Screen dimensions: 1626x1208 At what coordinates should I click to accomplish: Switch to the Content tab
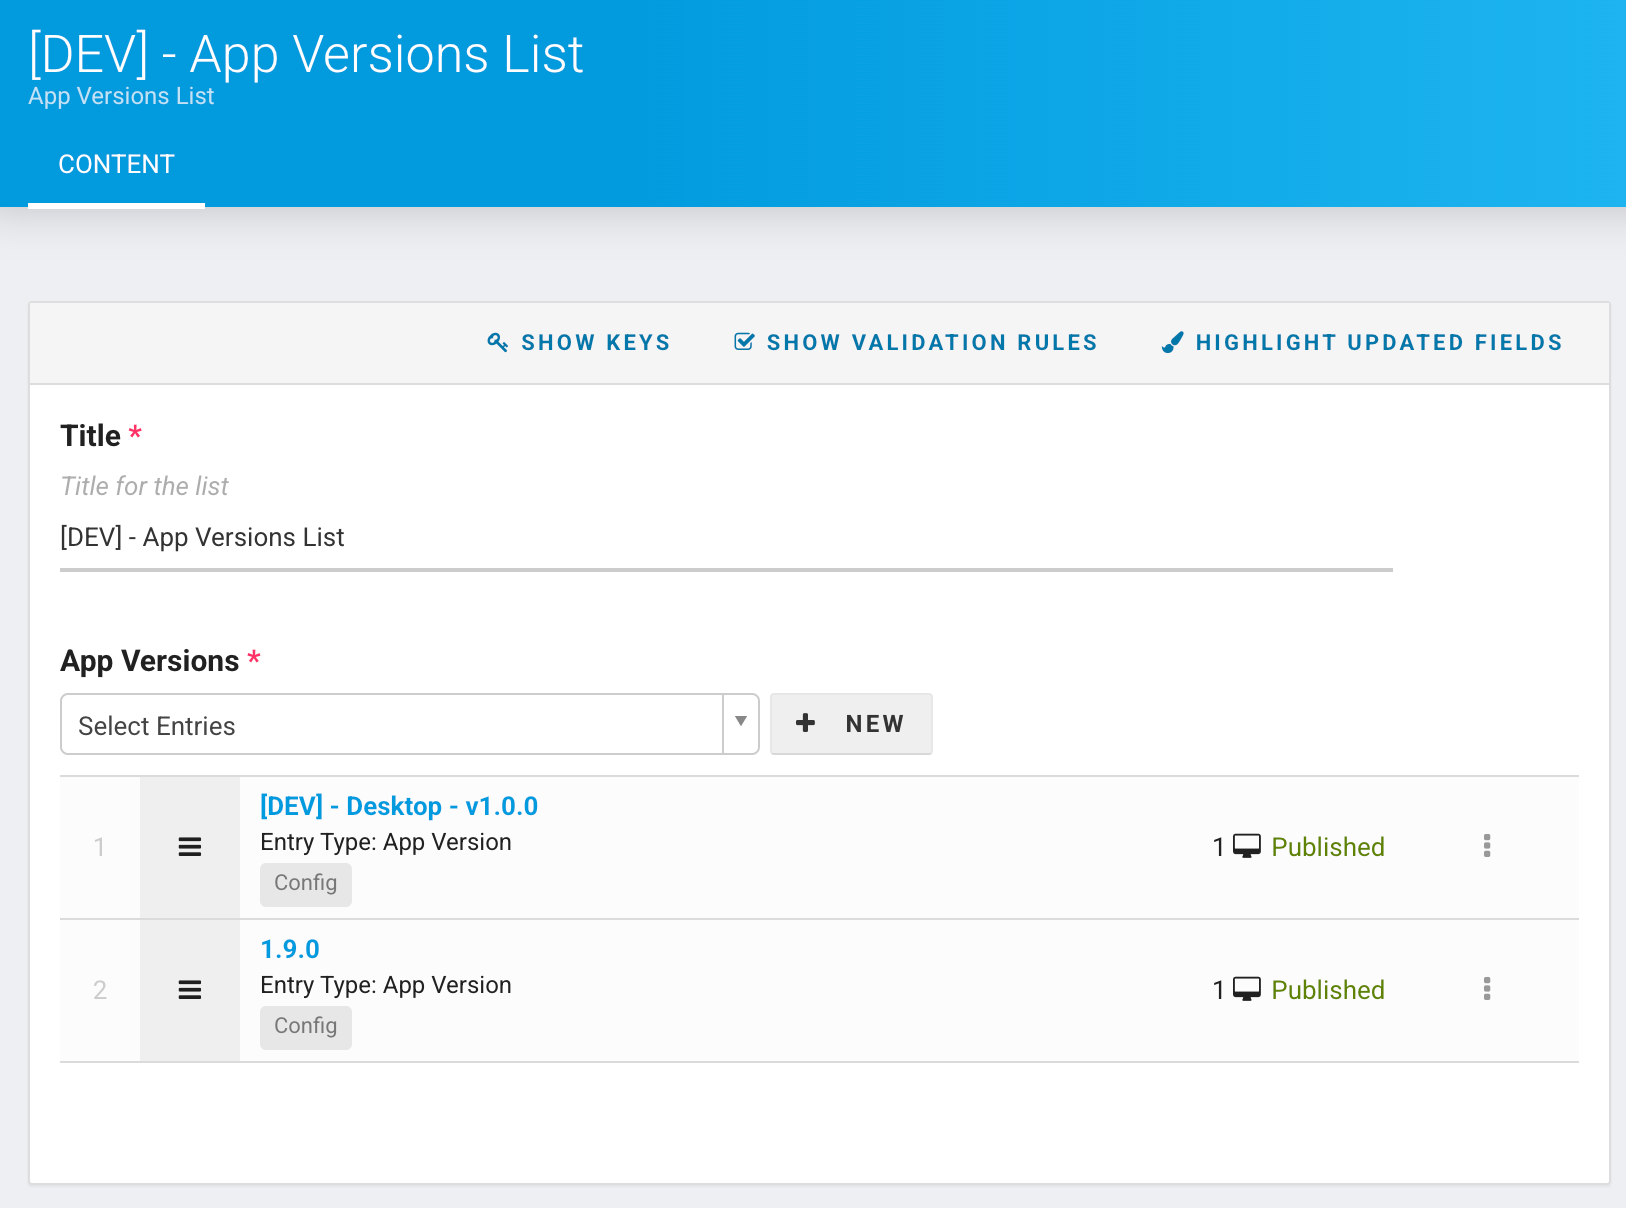116,164
